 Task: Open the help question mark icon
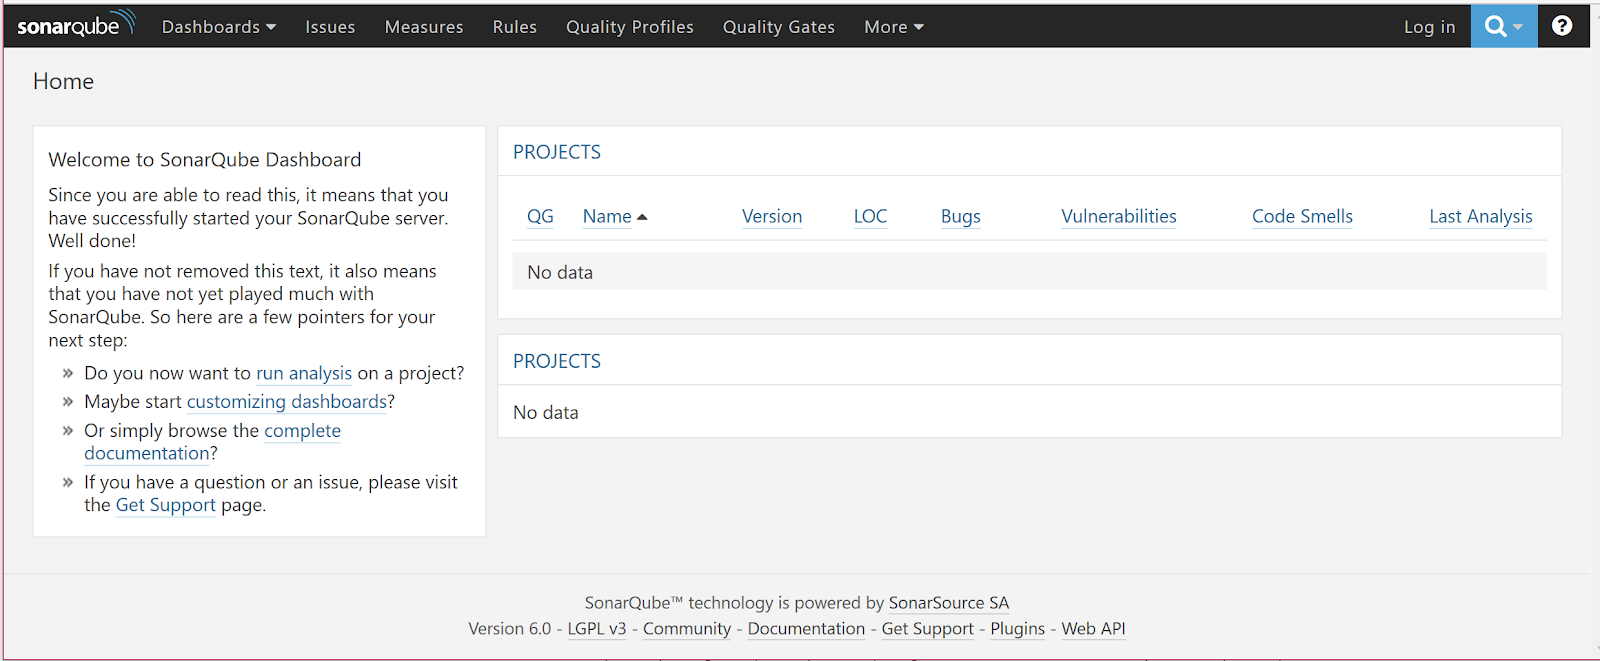coord(1562,26)
